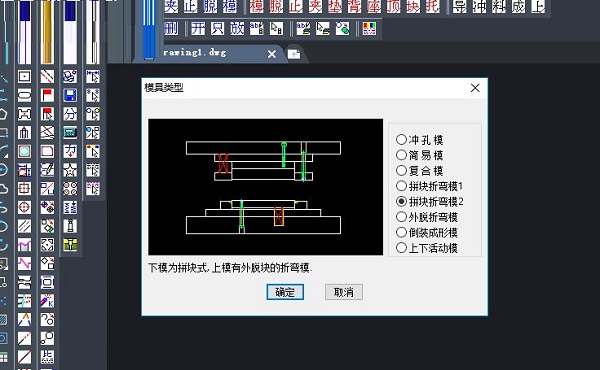This screenshot has height=370, width=600.
Task: Select the polygon draw tool
Action: point(3,114)
